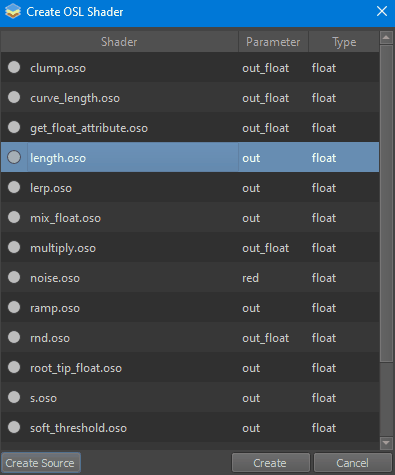
Task: Click the circle icon beside noise.oso
Action: pyautogui.click(x=14, y=277)
